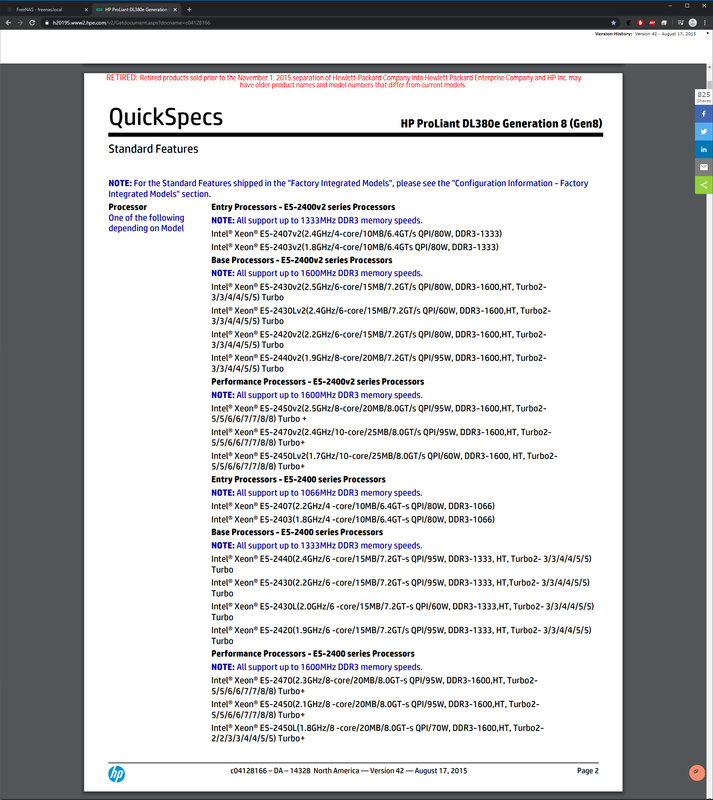713x800 pixels.
Task: Open the red circular extension beside ABP
Action: point(641,22)
